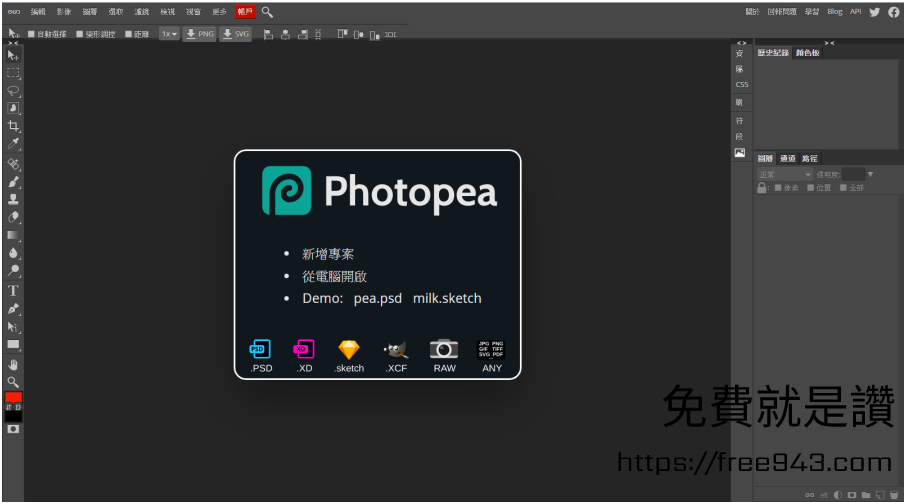Select the Rectangle Select marquee tool

click(13, 73)
